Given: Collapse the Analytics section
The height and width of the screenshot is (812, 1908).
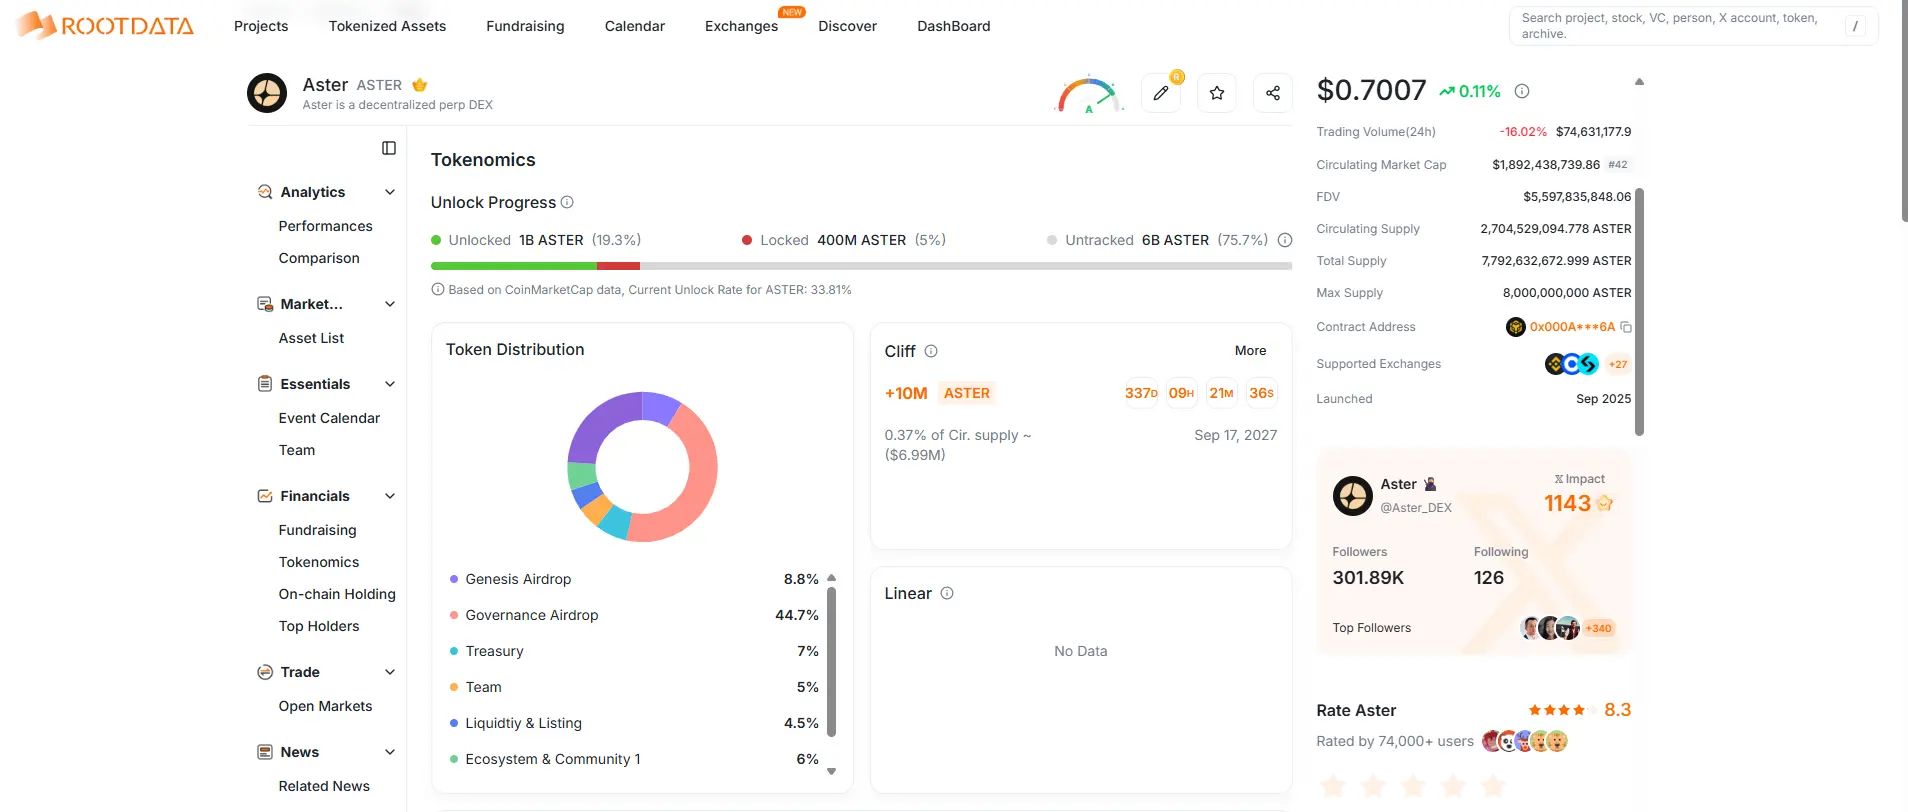Looking at the screenshot, I should (x=390, y=192).
